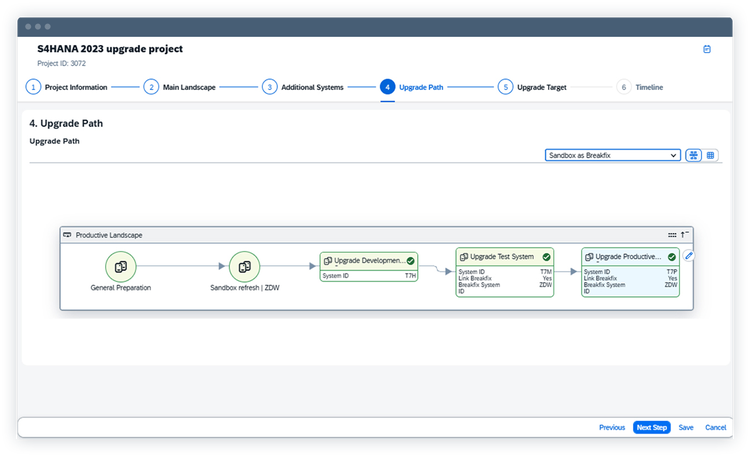The image size is (750, 456).
Task: Select the Upgrade Development system box
Action: [369, 267]
